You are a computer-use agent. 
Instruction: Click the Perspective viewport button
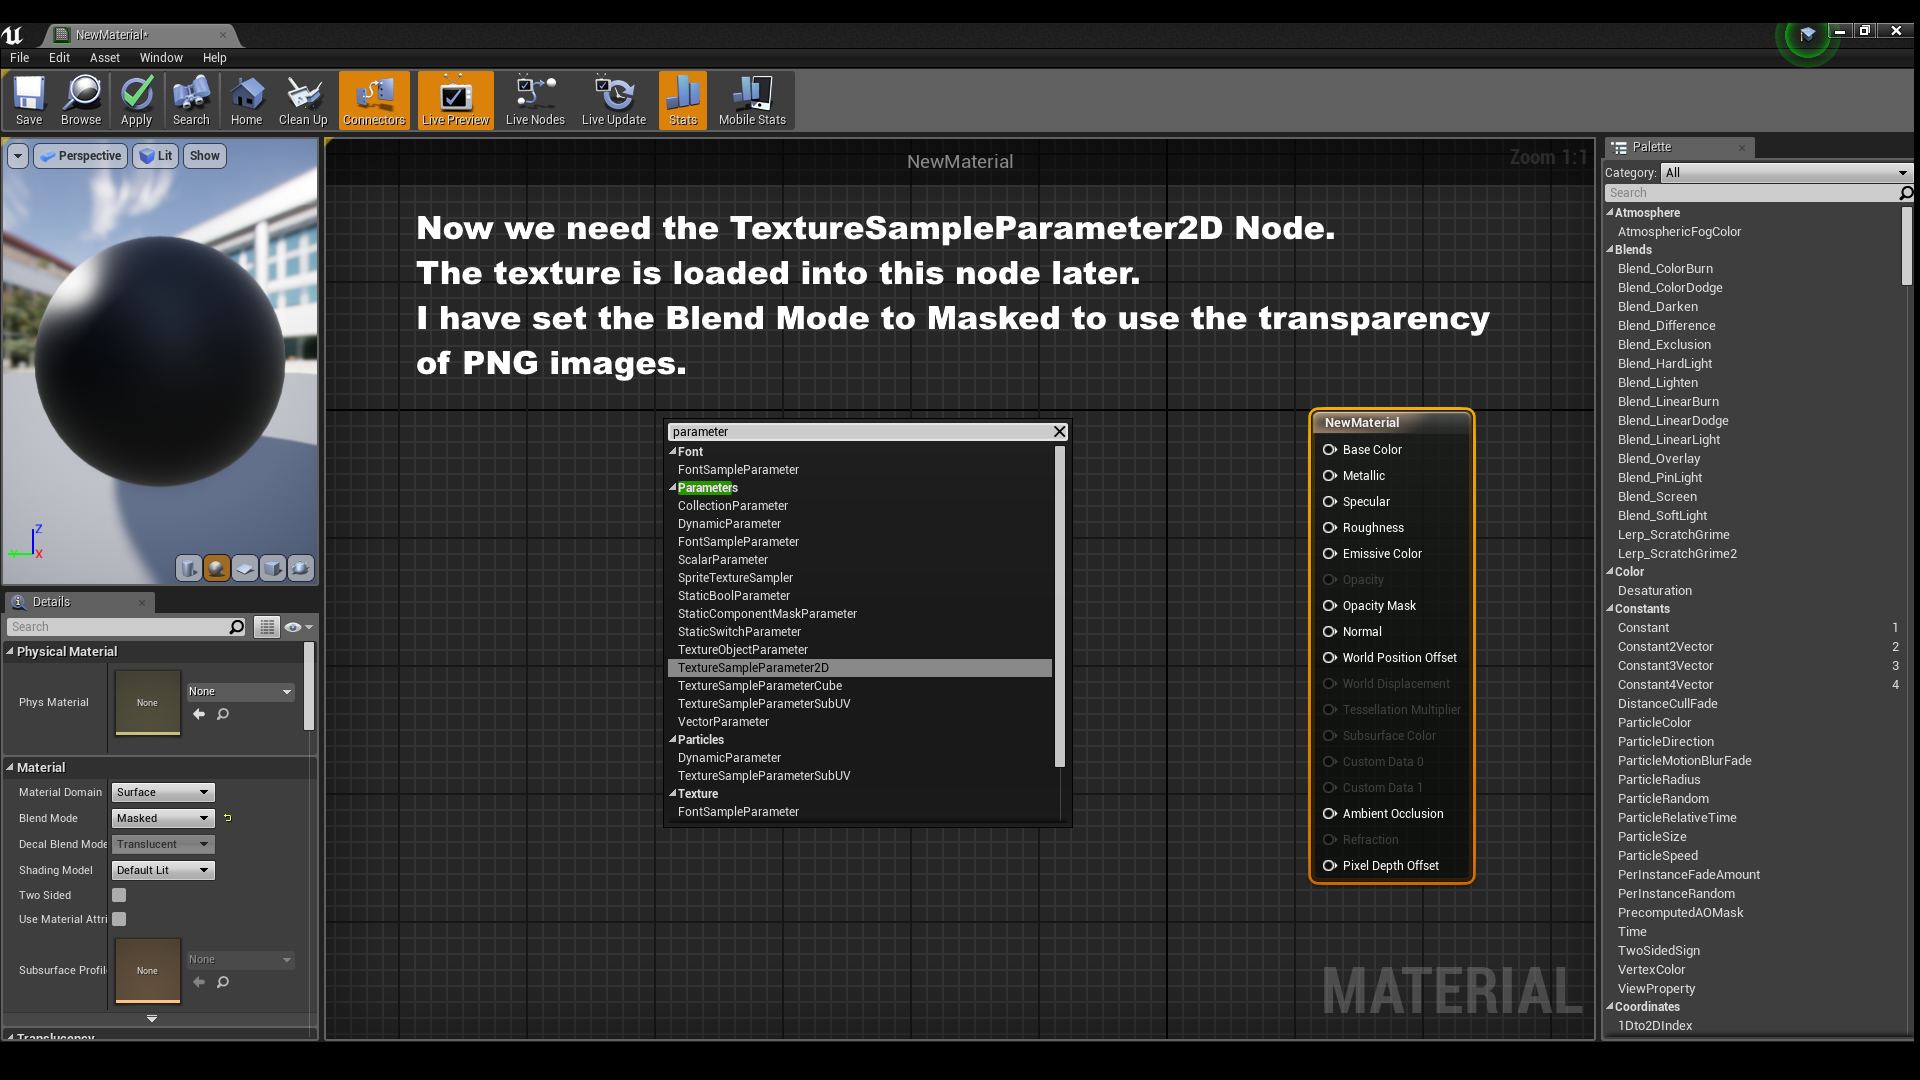[x=81, y=156]
